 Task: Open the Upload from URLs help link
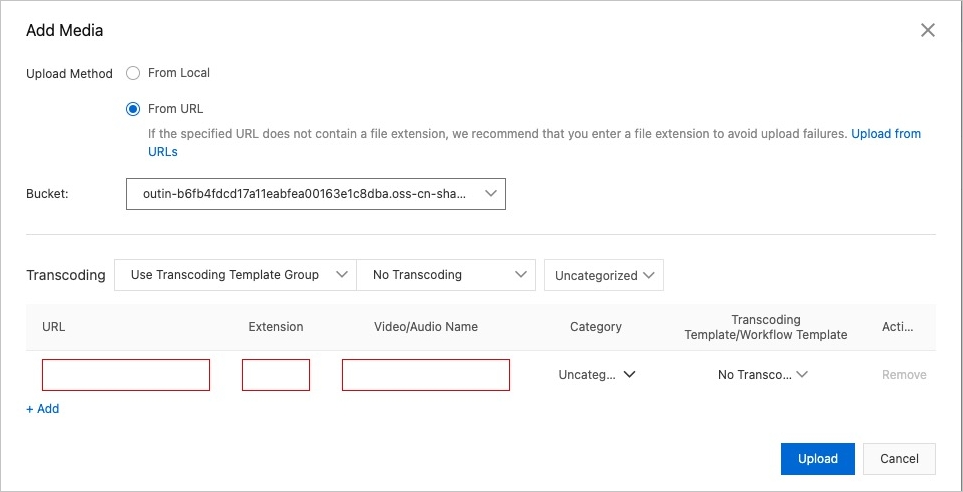pyautogui.click(x=885, y=134)
